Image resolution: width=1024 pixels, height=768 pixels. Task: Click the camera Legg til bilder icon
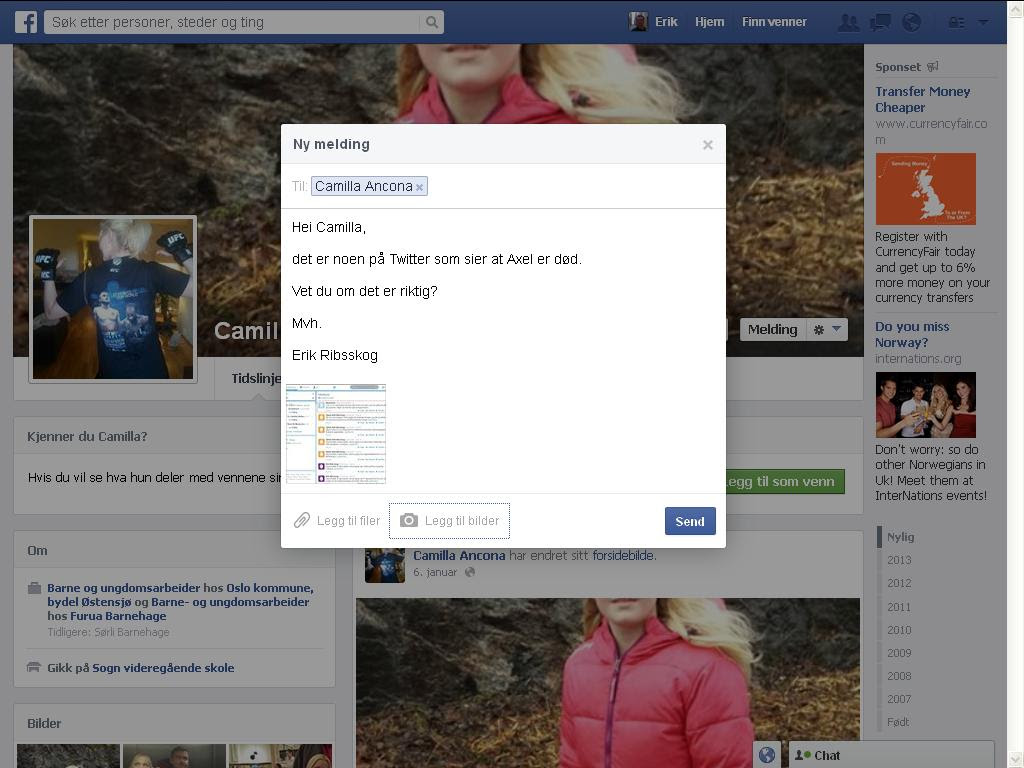[x=409, y=520]
